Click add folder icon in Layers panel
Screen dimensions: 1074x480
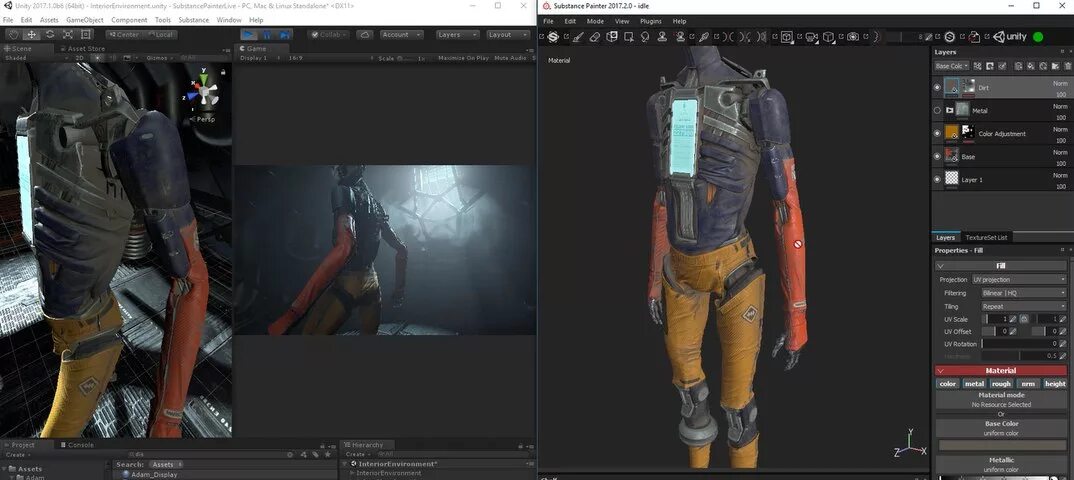[1056, 66]
